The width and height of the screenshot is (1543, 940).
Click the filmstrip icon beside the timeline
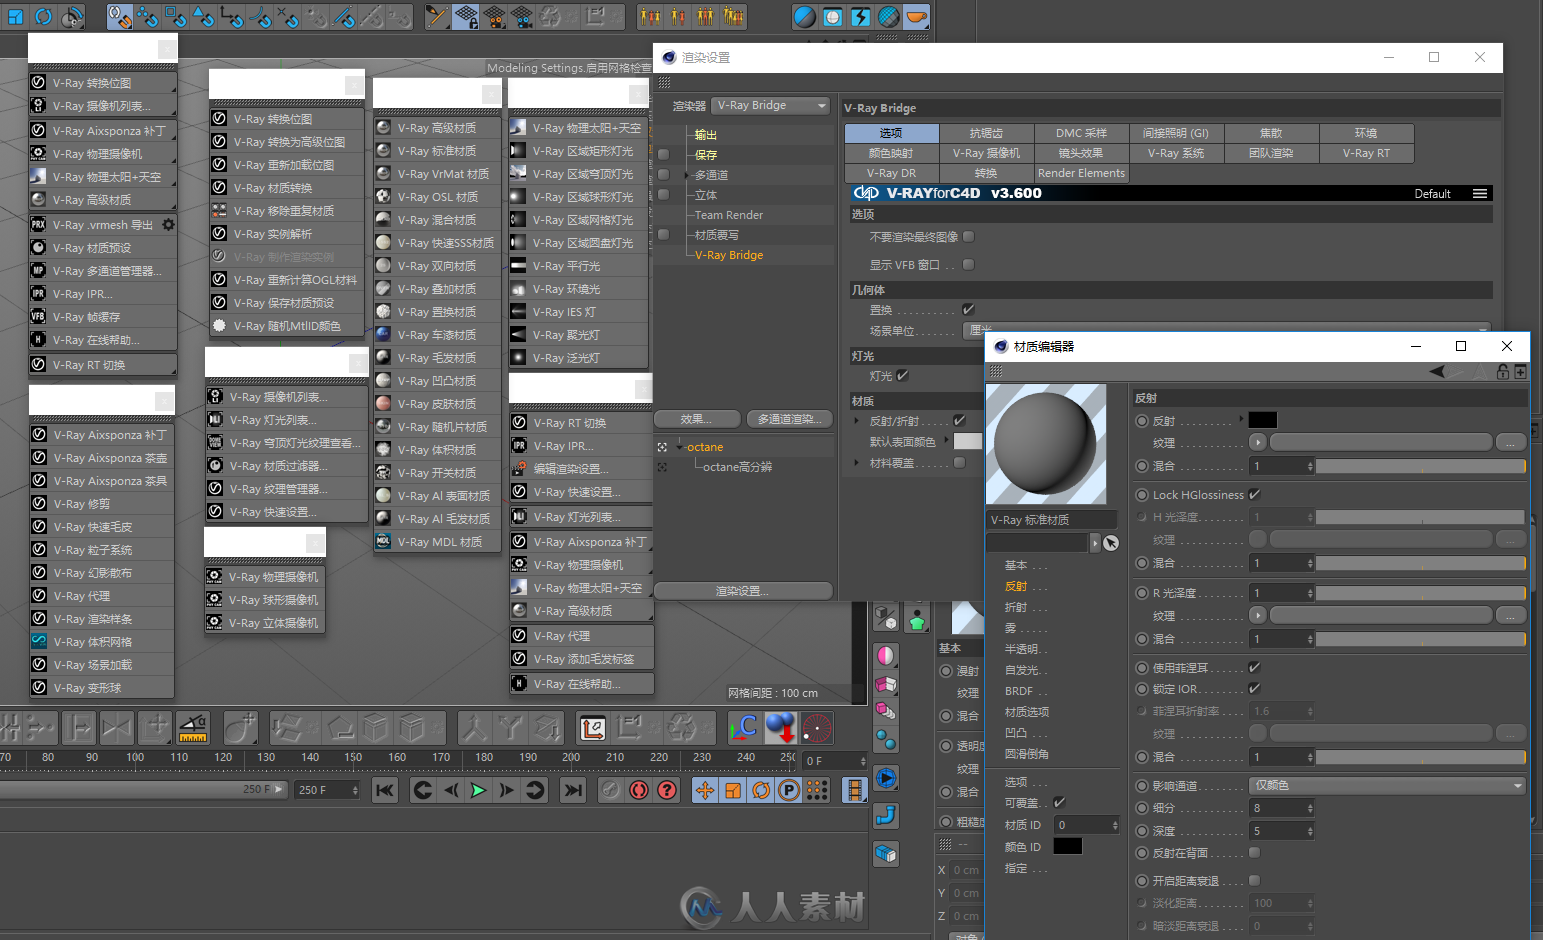tap(854, 790)
